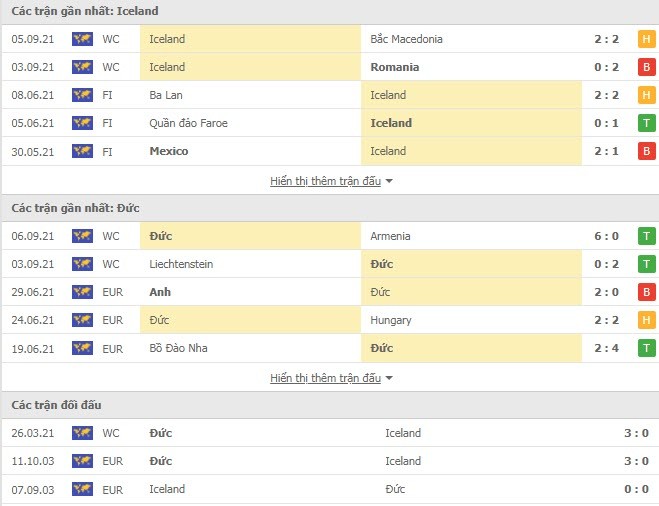Click red B badge for Anh match
The image size is (659, 506).
pos(647,292)
